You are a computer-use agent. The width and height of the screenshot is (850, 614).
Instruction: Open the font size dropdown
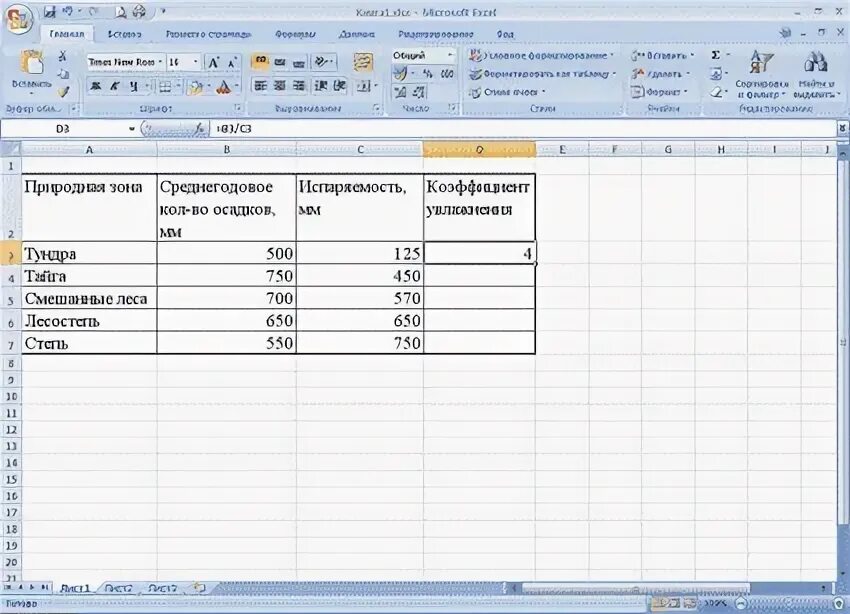(x=196, y=62)
